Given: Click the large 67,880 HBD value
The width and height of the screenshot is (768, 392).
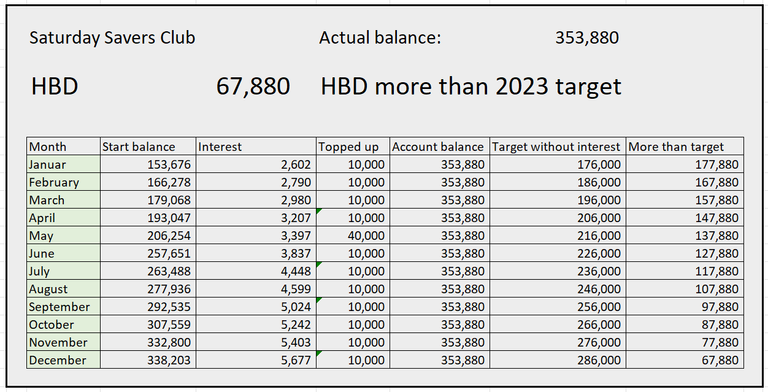Looking at the screenshot, I should pos(253,86).
